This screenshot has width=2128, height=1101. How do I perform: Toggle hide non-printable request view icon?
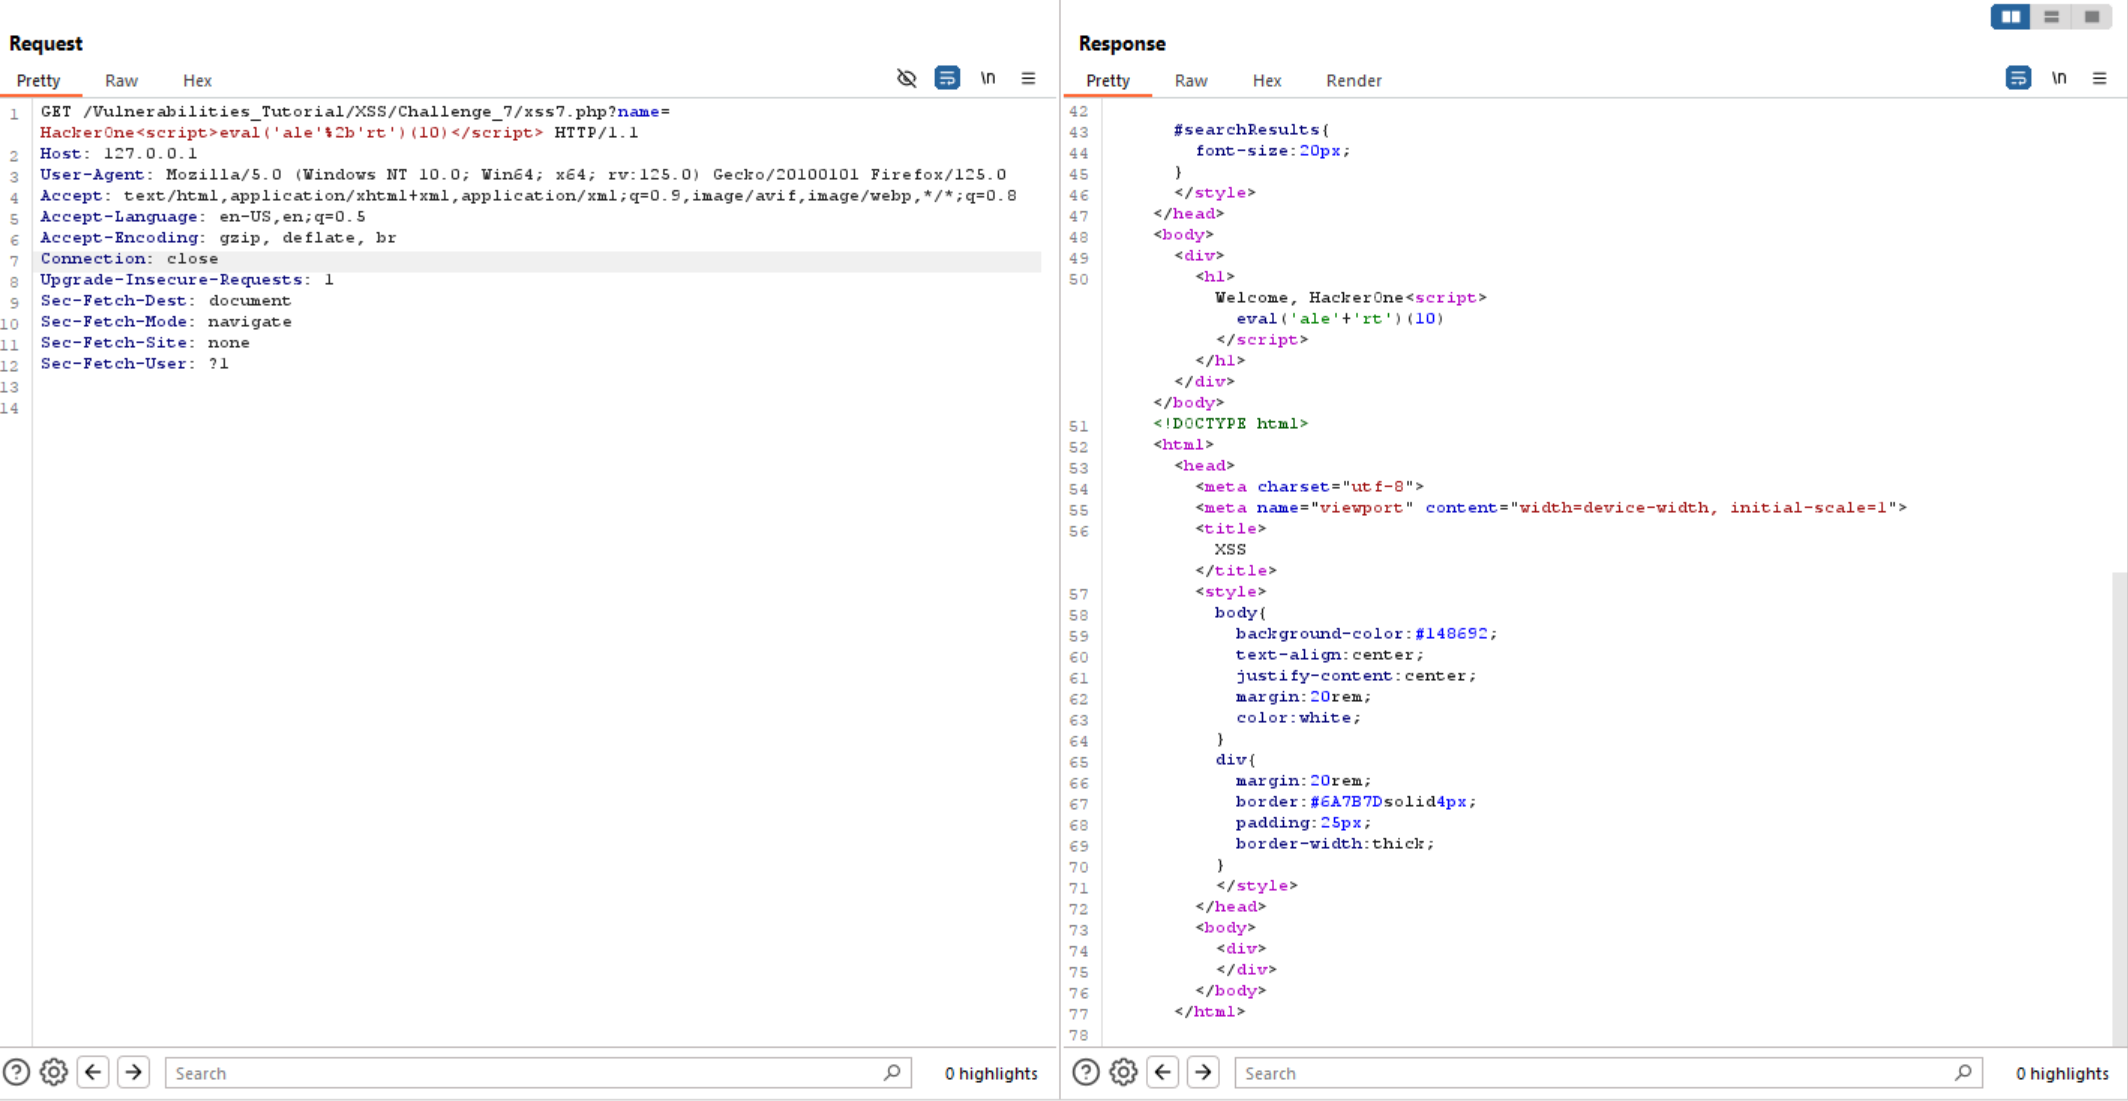pyautogui.click(x=907, y=78)
